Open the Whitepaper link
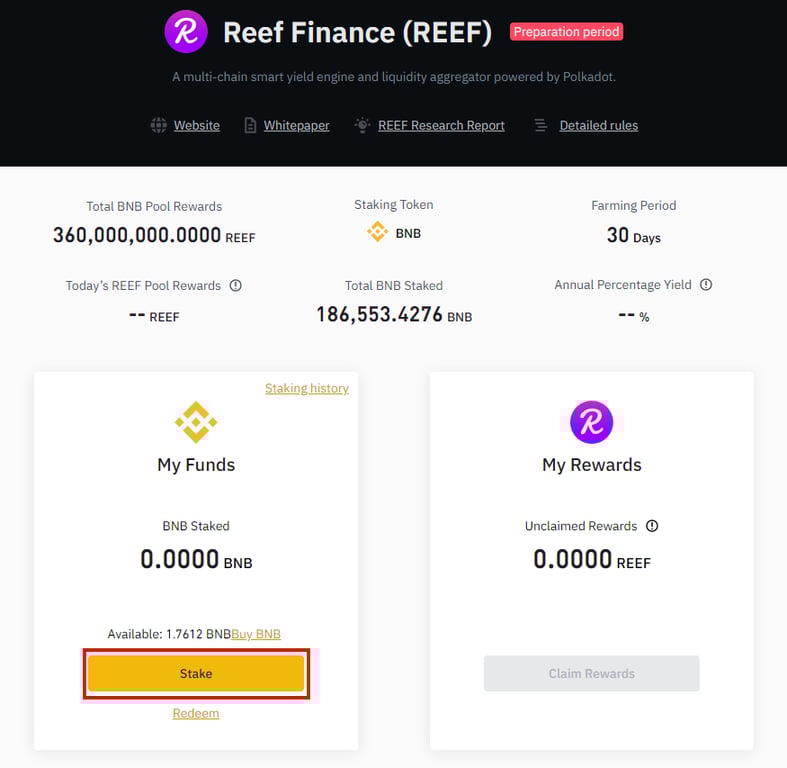This screenshot has height=768, width=787. coord(297,125)
